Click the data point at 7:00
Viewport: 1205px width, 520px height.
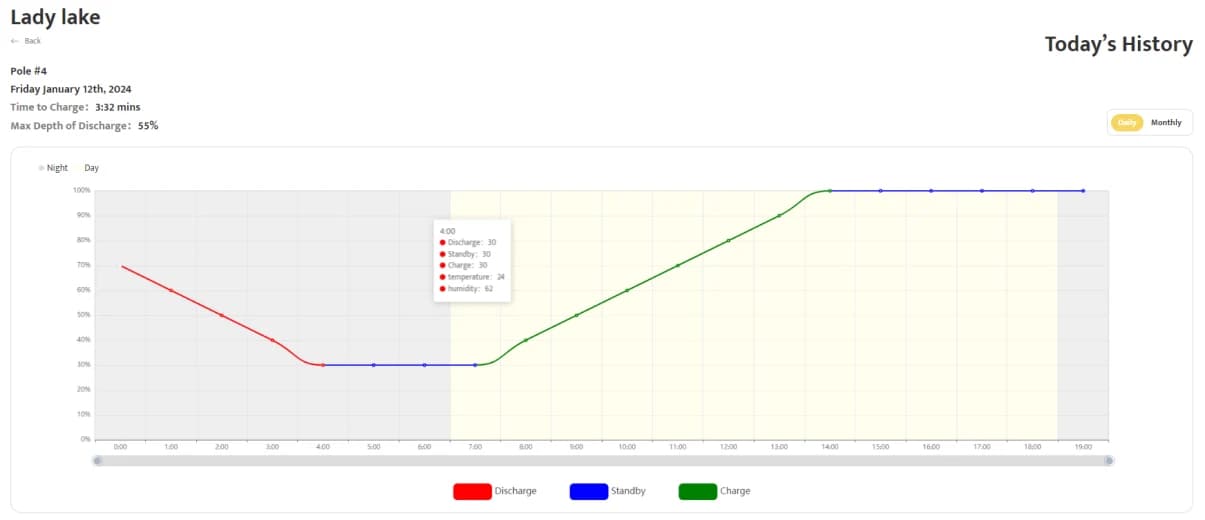(x=475, y=365)
